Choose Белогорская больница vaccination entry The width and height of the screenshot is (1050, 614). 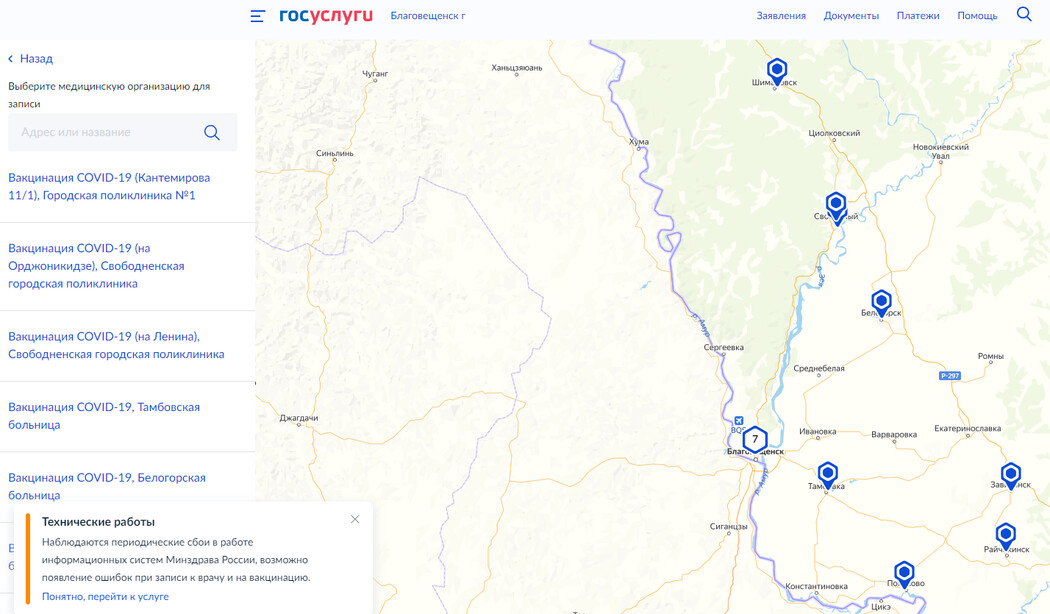click(x=107, y=486)
